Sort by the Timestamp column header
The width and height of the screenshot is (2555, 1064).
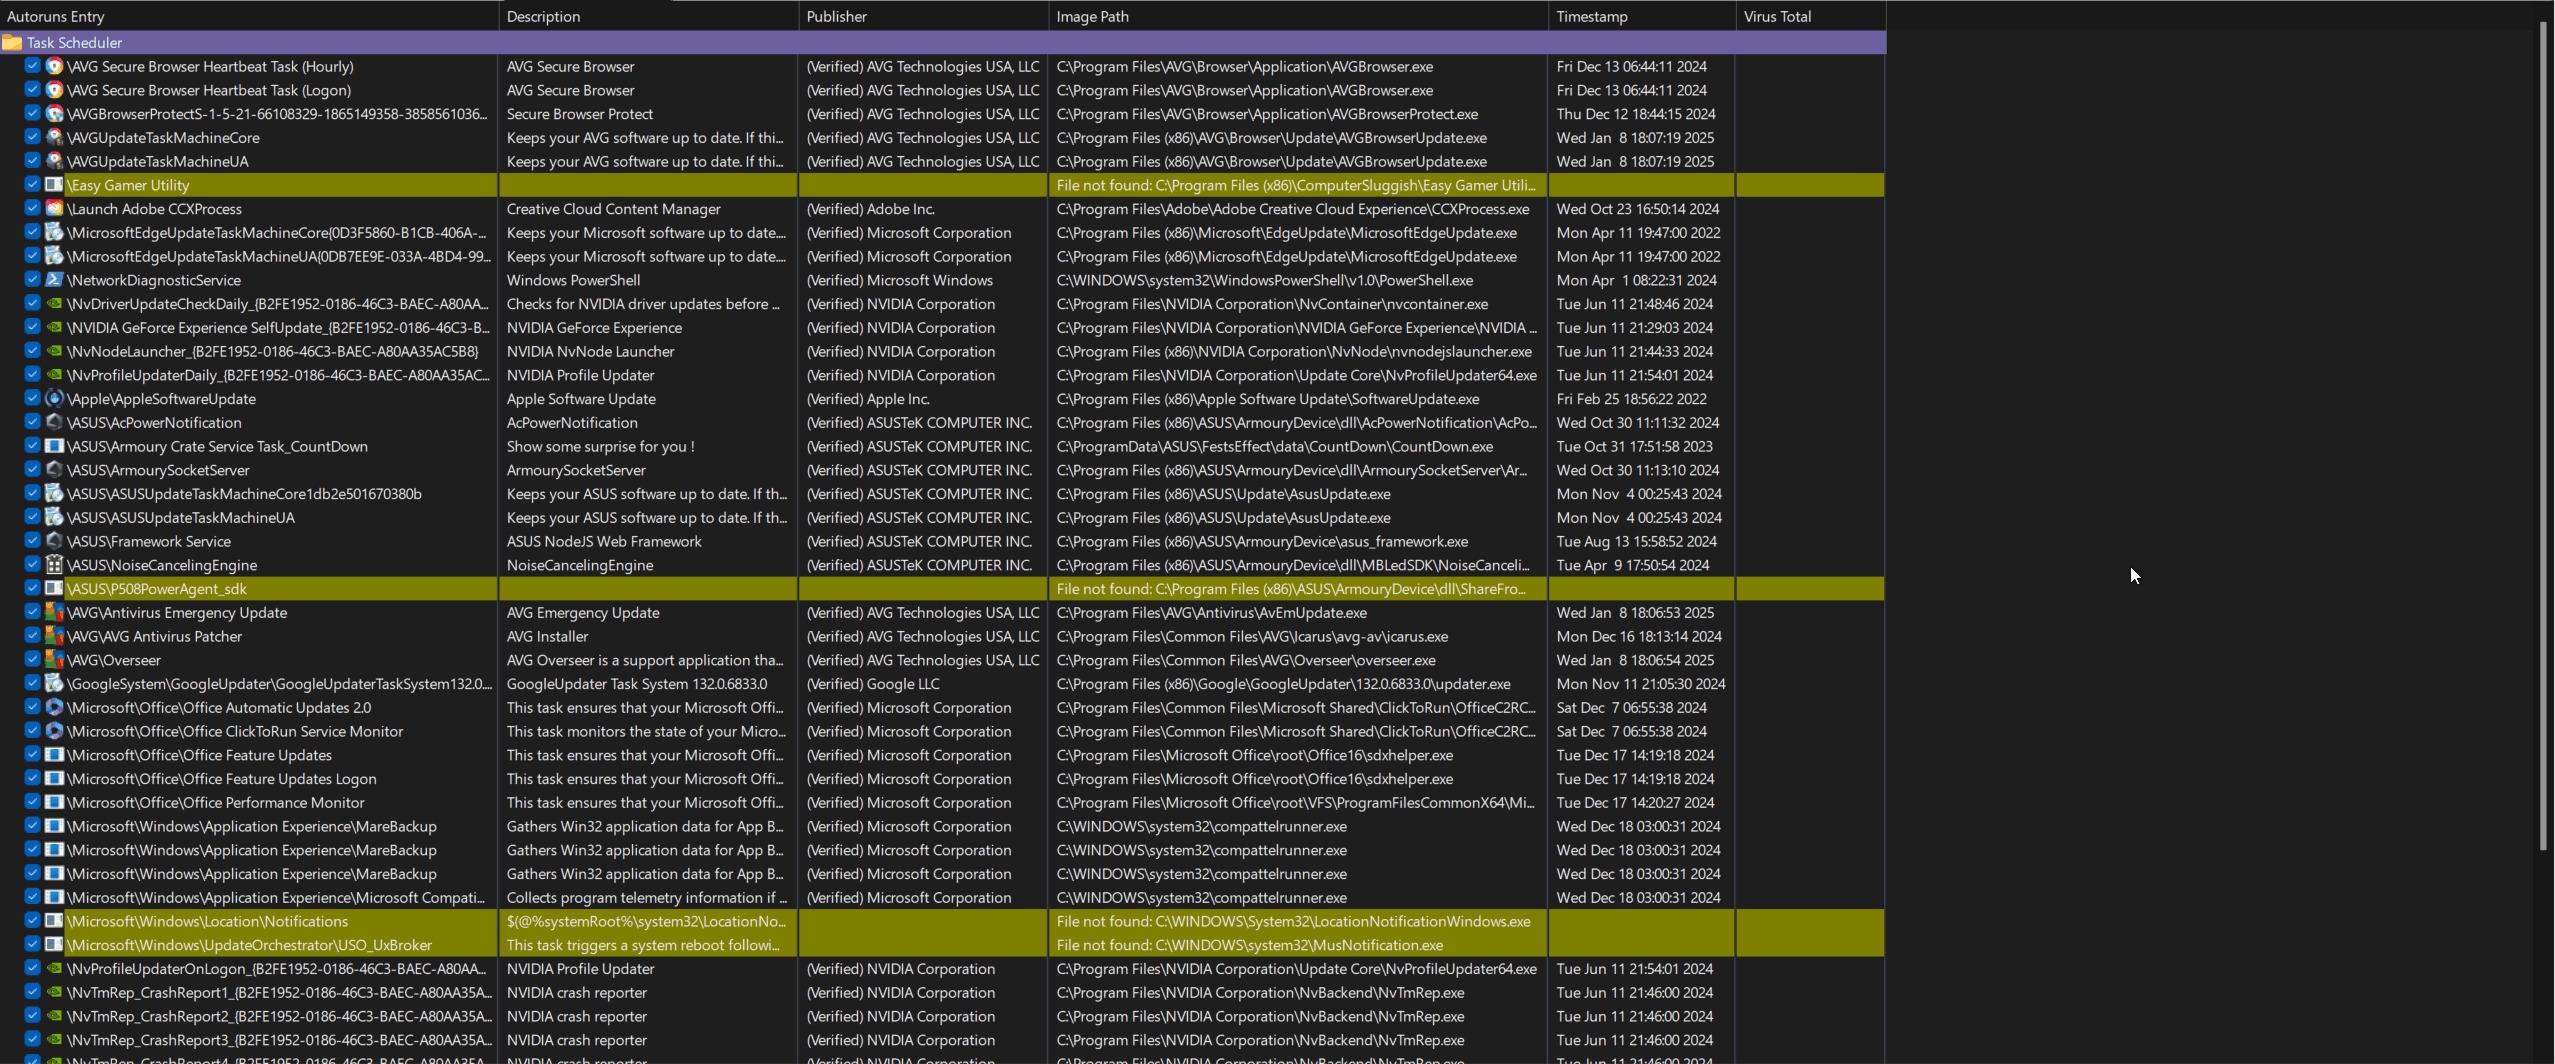coord(1643,16)
